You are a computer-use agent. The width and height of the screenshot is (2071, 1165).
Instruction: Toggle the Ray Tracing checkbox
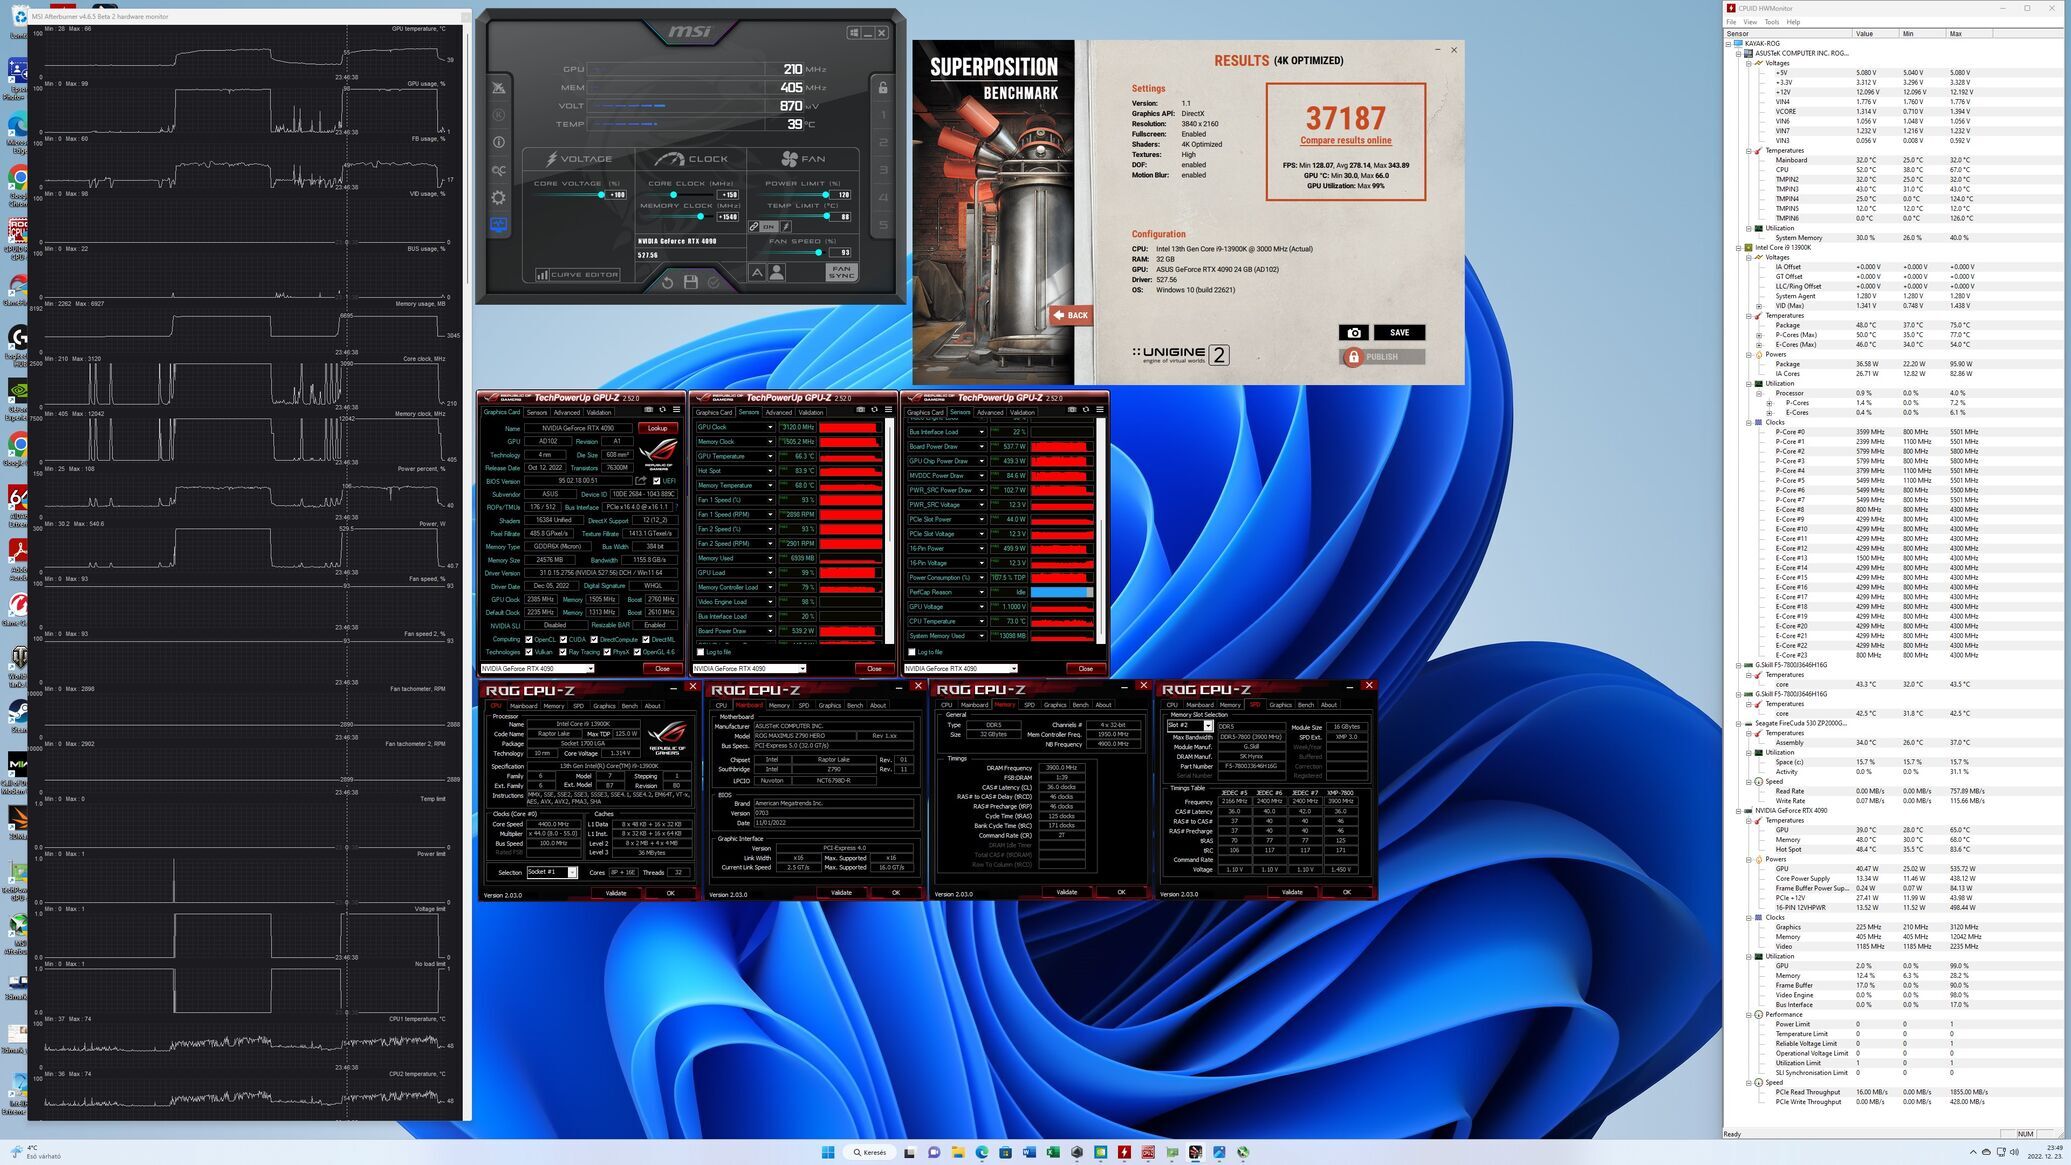(563, 652)
